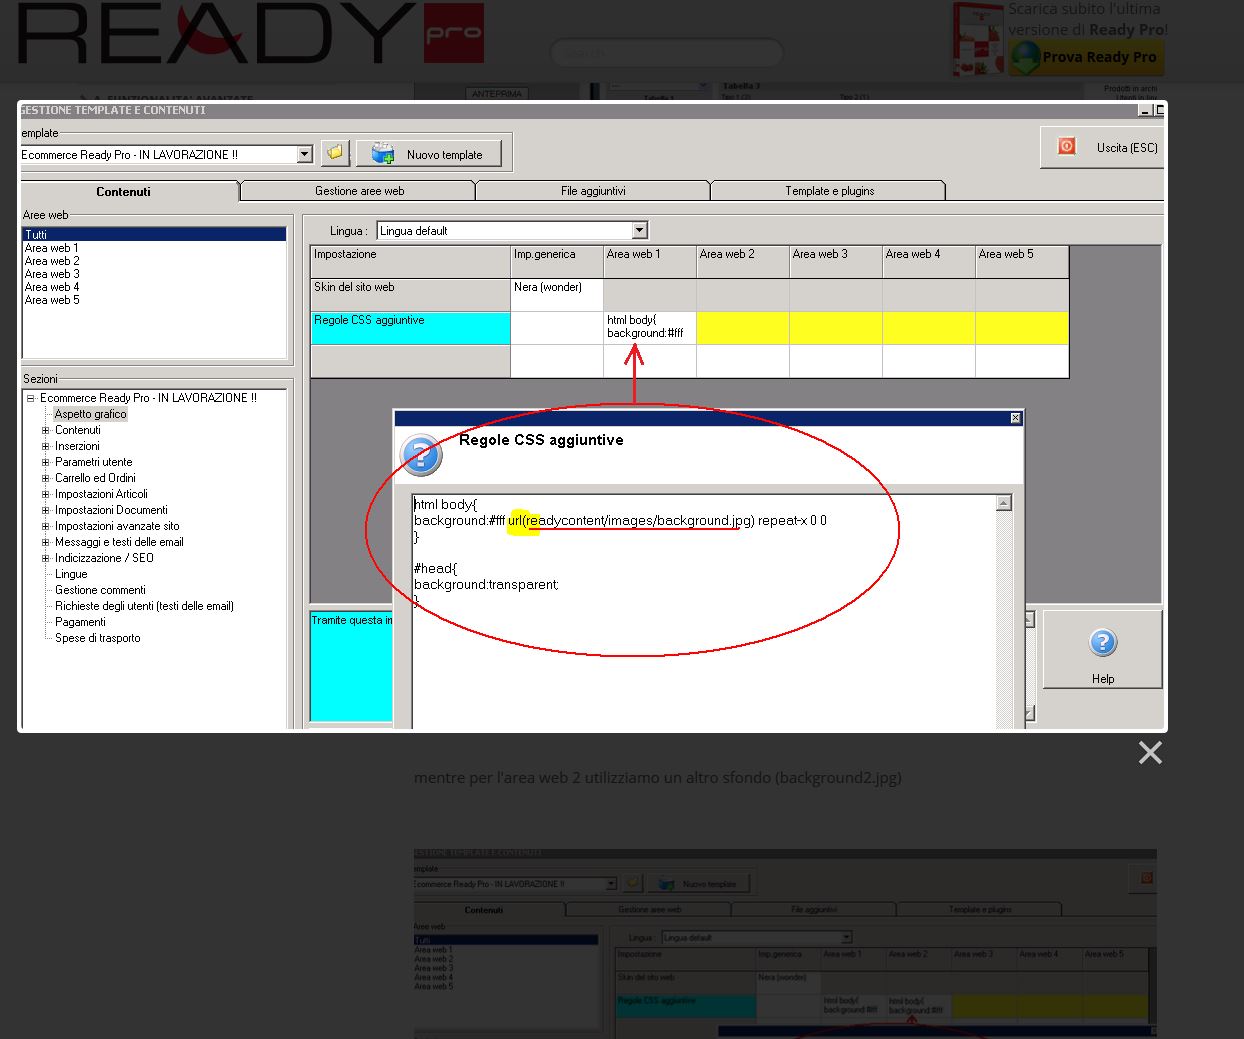Minimize the Gestione template e contenuti window
The height and width of the screenshot is (1039, 1244).
(x=1145, y=110)
